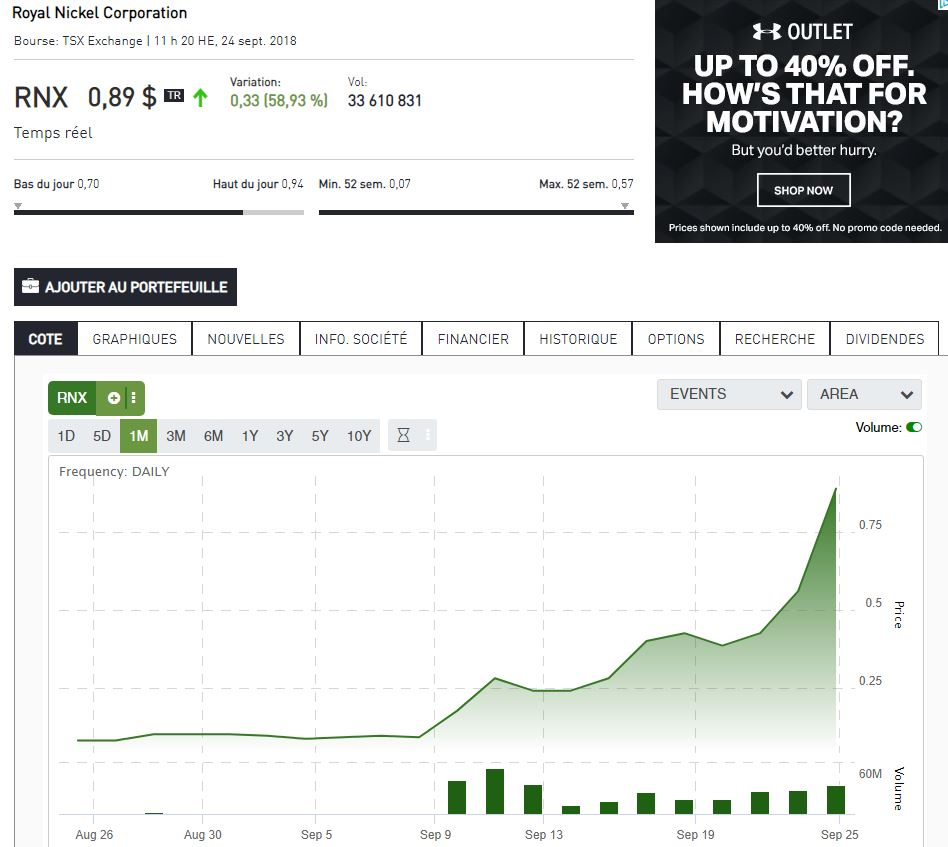Click the 52-week range bar
This screenshot has width=948, height=847.
pos(476,212)
